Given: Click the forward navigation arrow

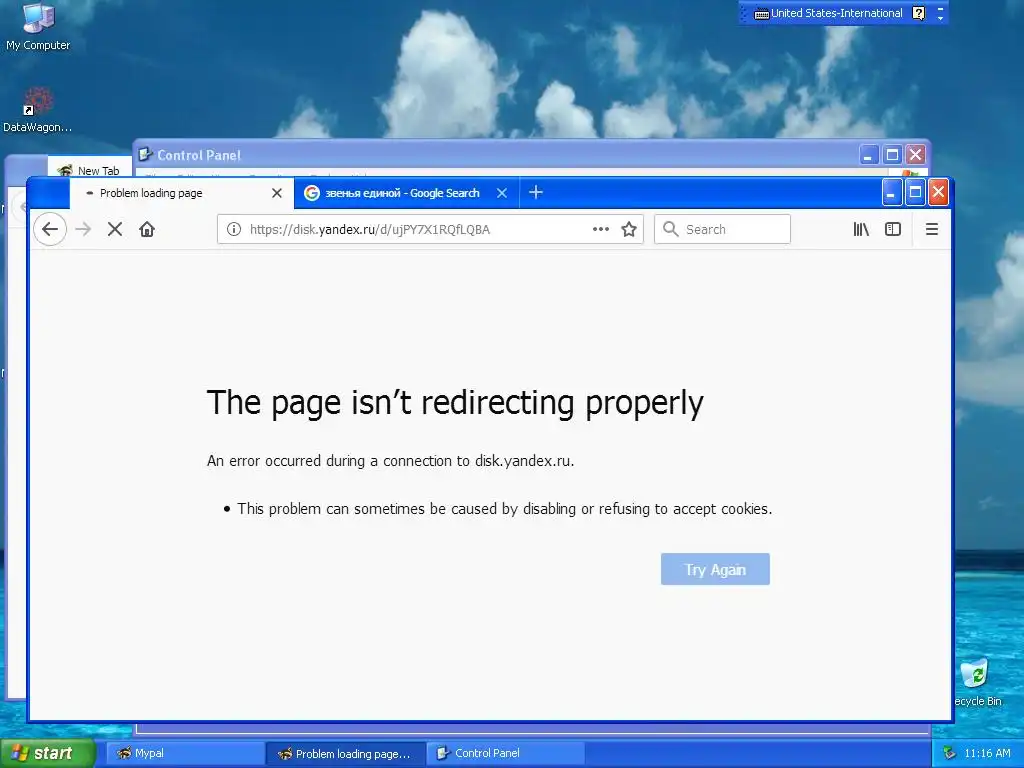Looking at the screenshot, I should (x=83, y=229).
